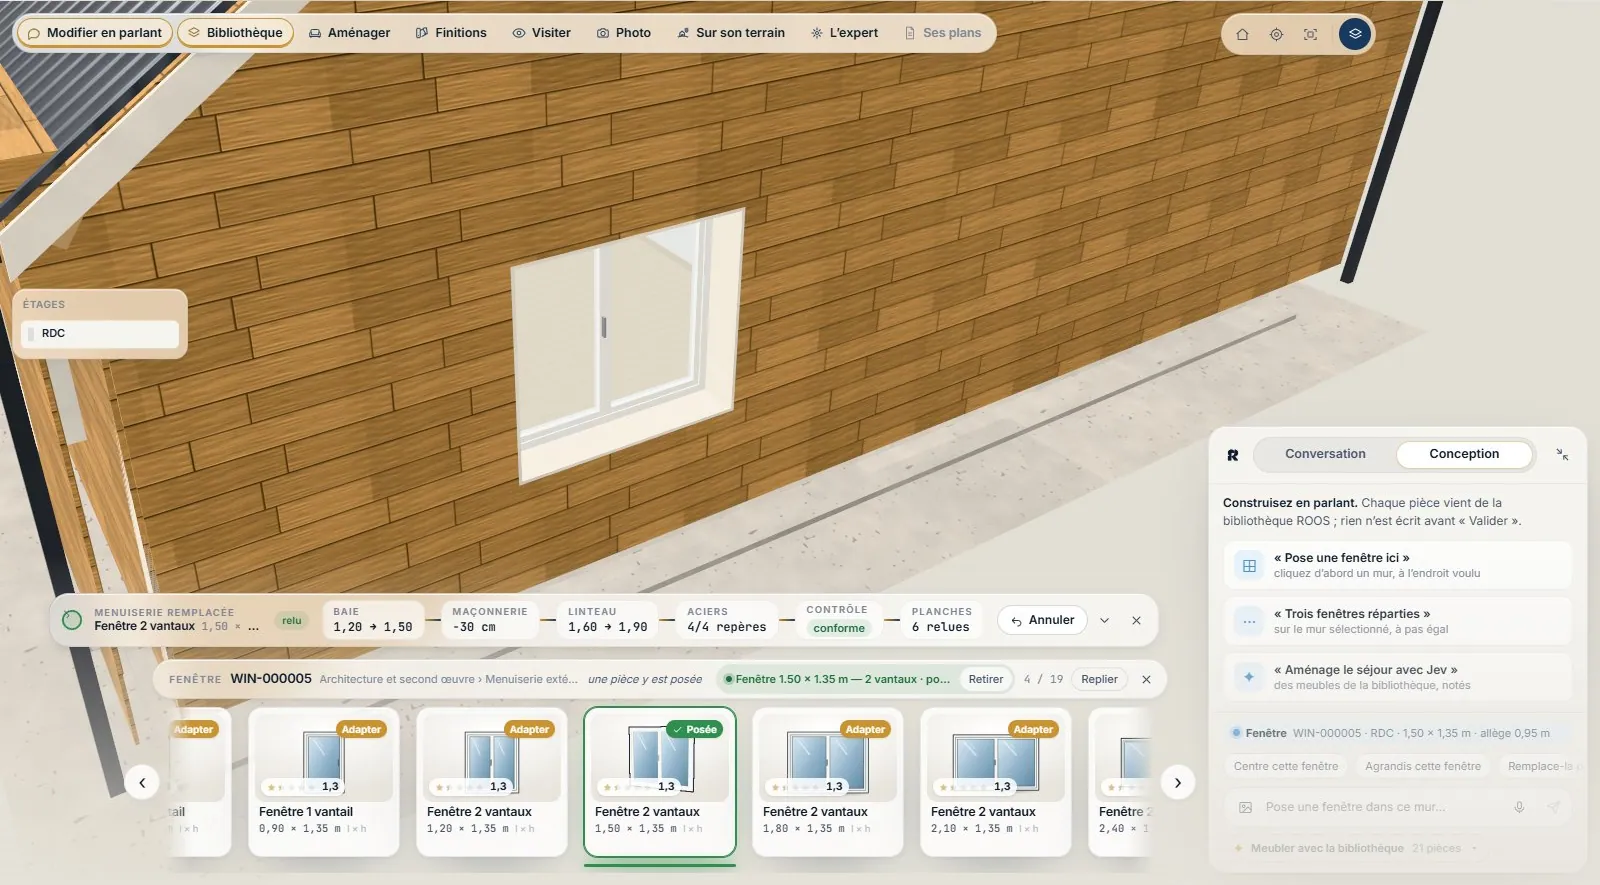Close the menuiserie remplacée status bar
Screen dimensions: 1600x885
point(1136,620)
